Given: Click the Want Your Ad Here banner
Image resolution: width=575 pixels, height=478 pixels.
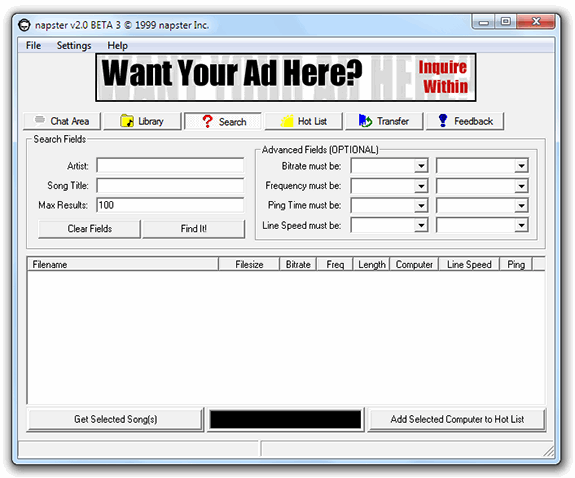Looking at the screenshot, I should pyautogui.click(x=286, y=77).
